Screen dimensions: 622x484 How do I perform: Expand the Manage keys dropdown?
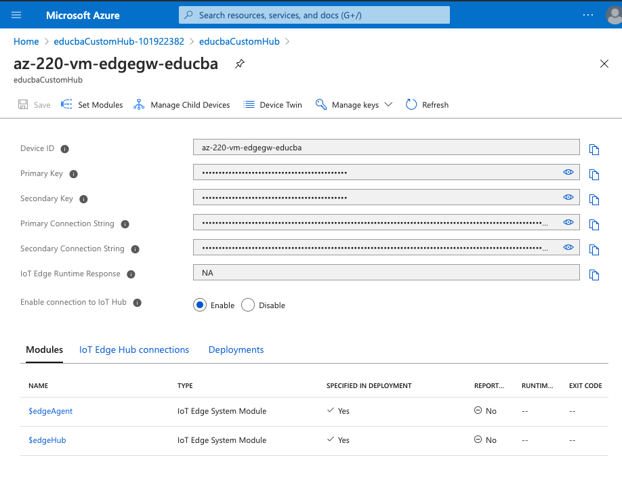354,105
